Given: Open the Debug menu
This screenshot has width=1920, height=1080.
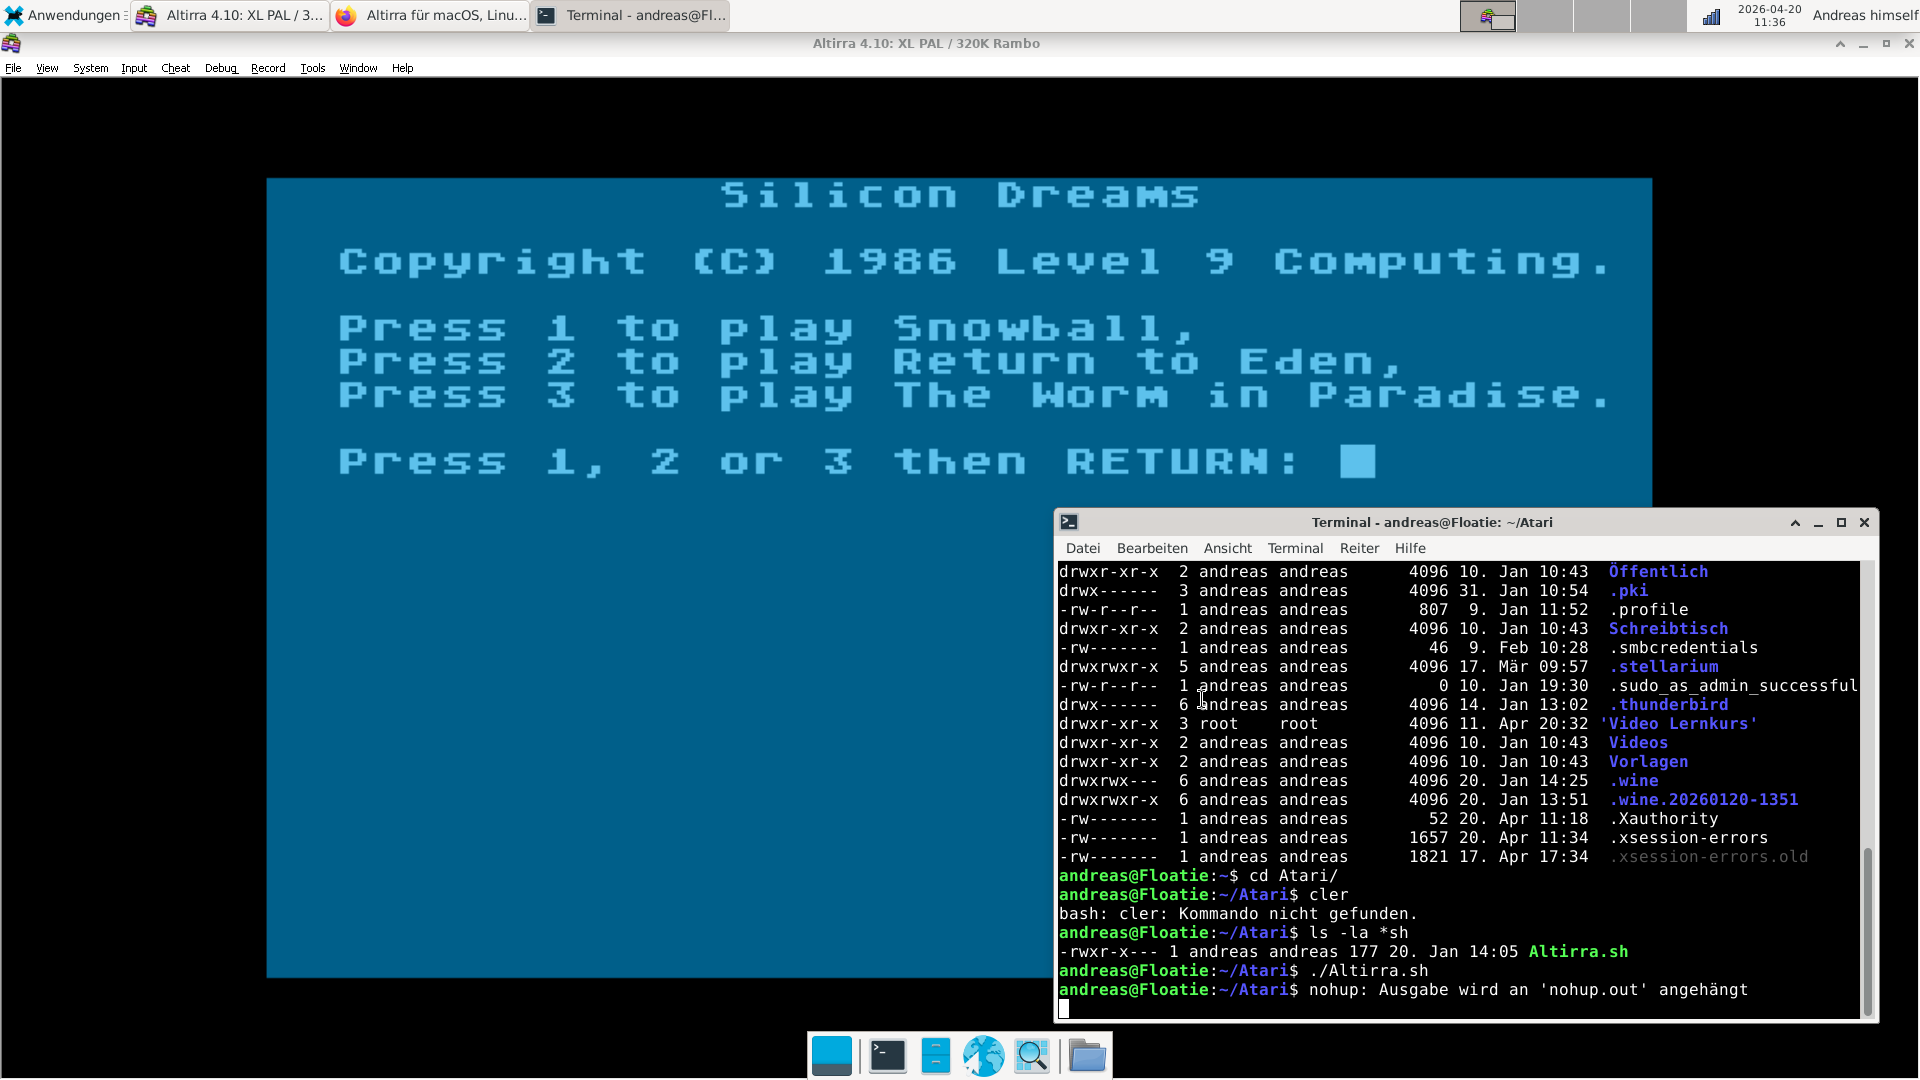Looking at the screenshot, I should (x=220, y=68).
